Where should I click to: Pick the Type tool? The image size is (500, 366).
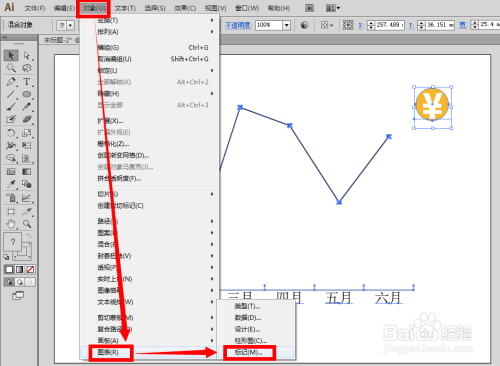point(27,81)
